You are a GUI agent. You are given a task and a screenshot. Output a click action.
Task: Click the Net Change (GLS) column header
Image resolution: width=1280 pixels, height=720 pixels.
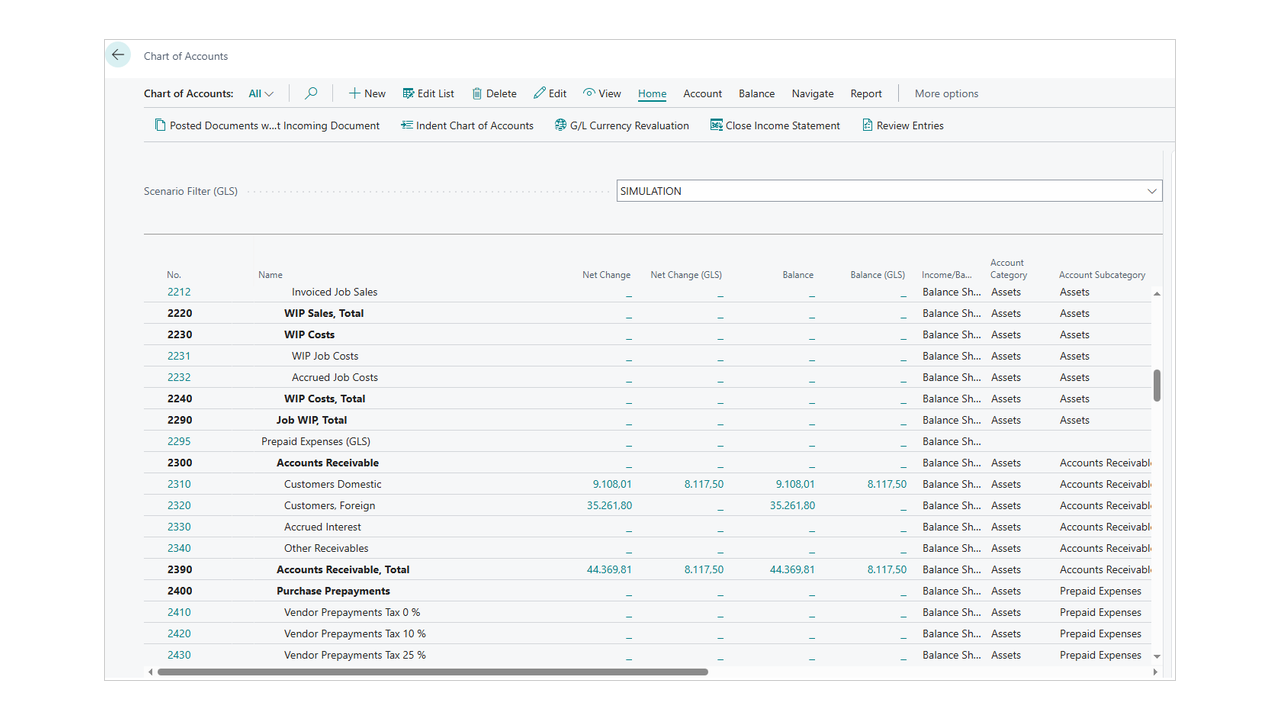(686, 274)
